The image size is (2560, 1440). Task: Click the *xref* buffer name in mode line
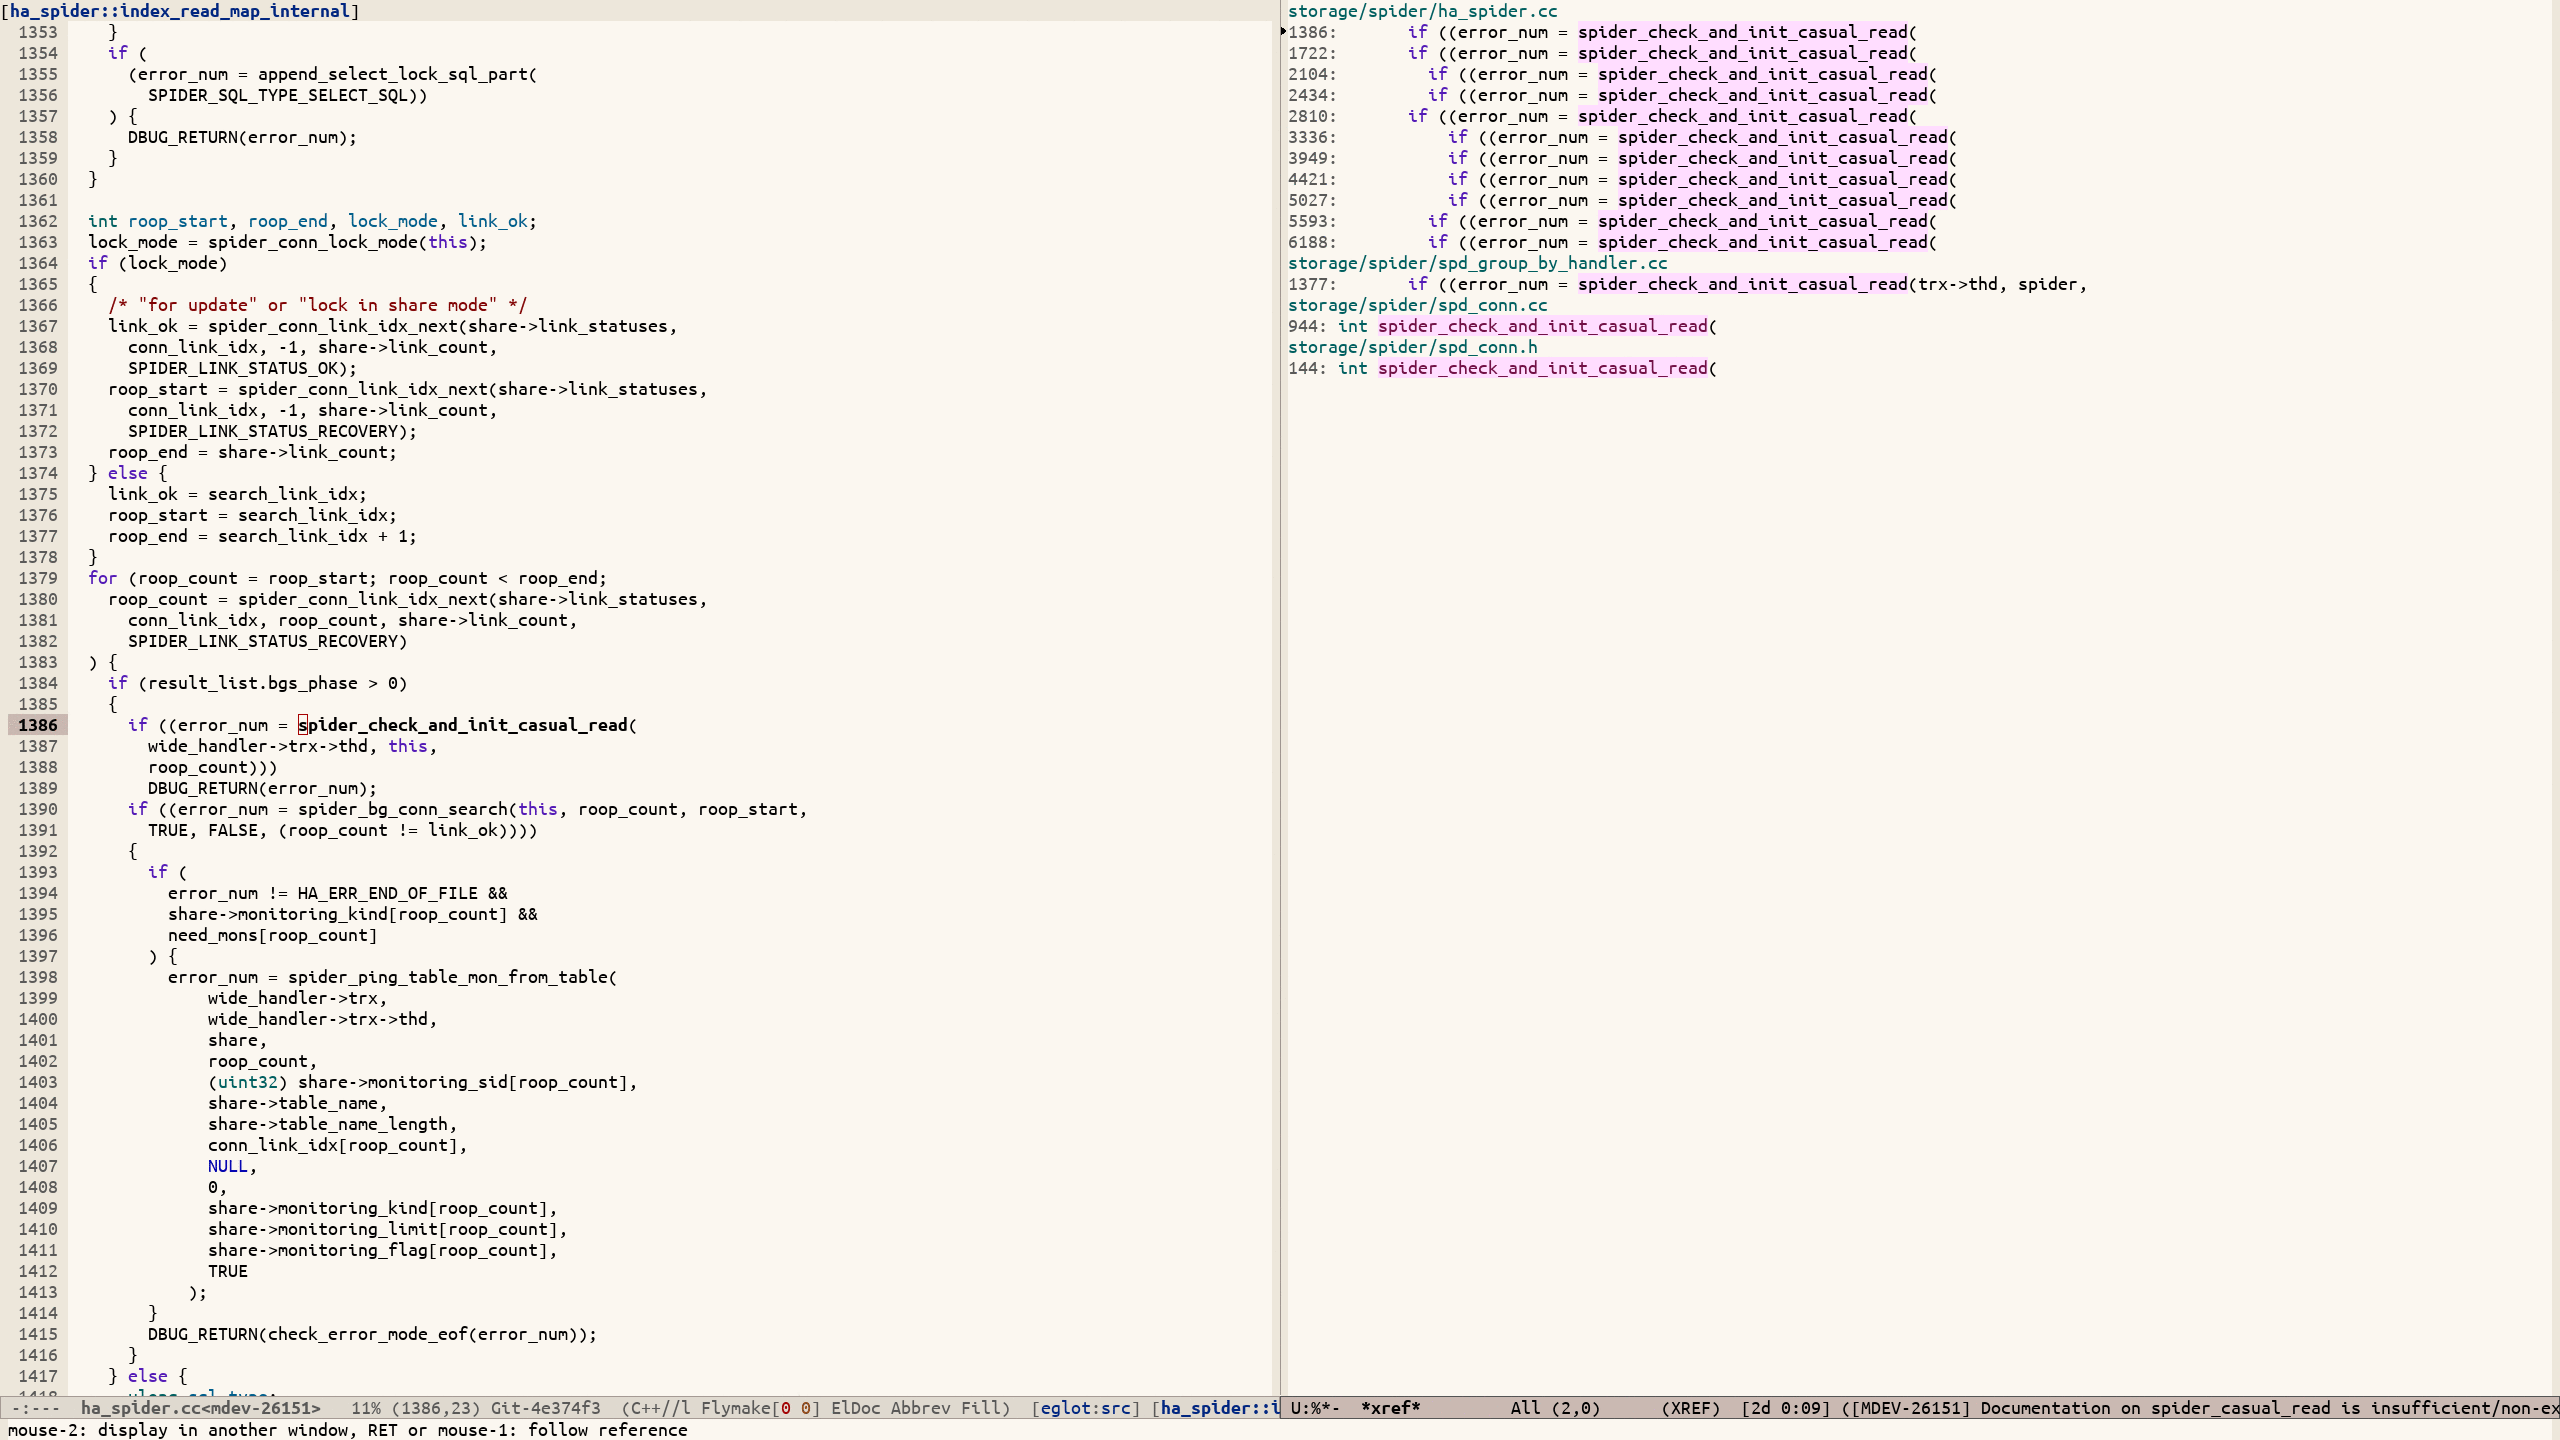click(1390, 1408)
